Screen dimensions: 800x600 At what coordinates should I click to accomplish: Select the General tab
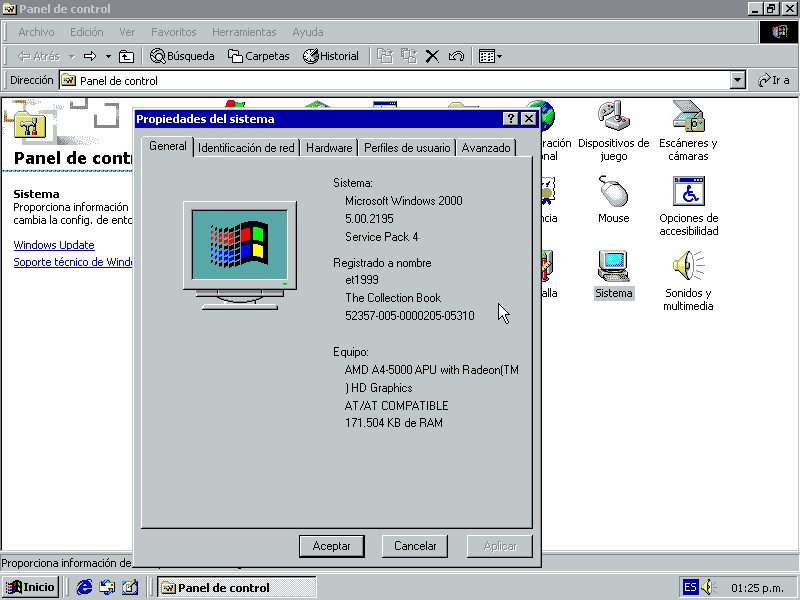click(167, 146)
